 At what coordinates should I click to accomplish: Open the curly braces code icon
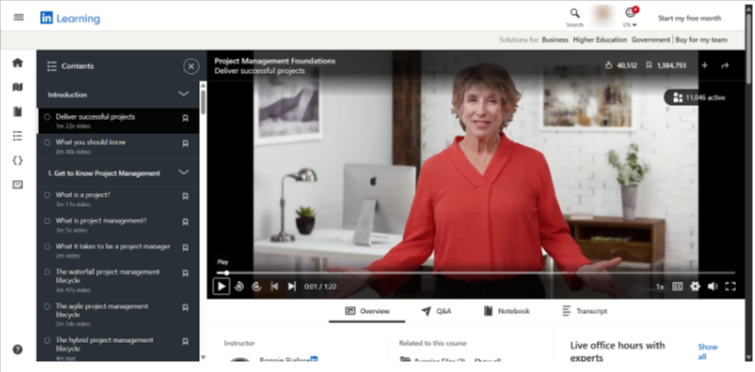click(18, 161)
